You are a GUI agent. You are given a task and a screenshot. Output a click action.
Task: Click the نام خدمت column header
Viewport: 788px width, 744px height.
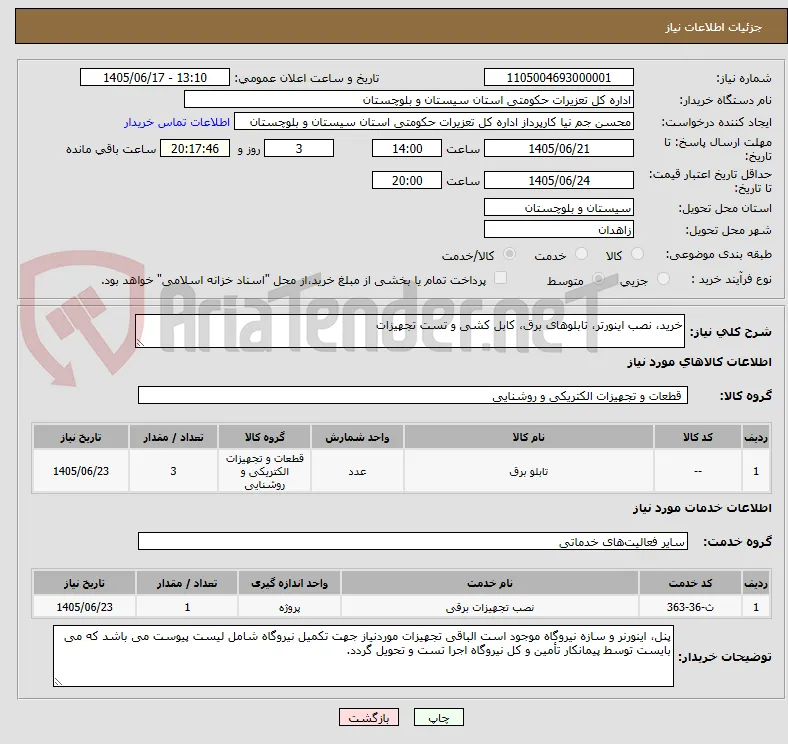490,583
